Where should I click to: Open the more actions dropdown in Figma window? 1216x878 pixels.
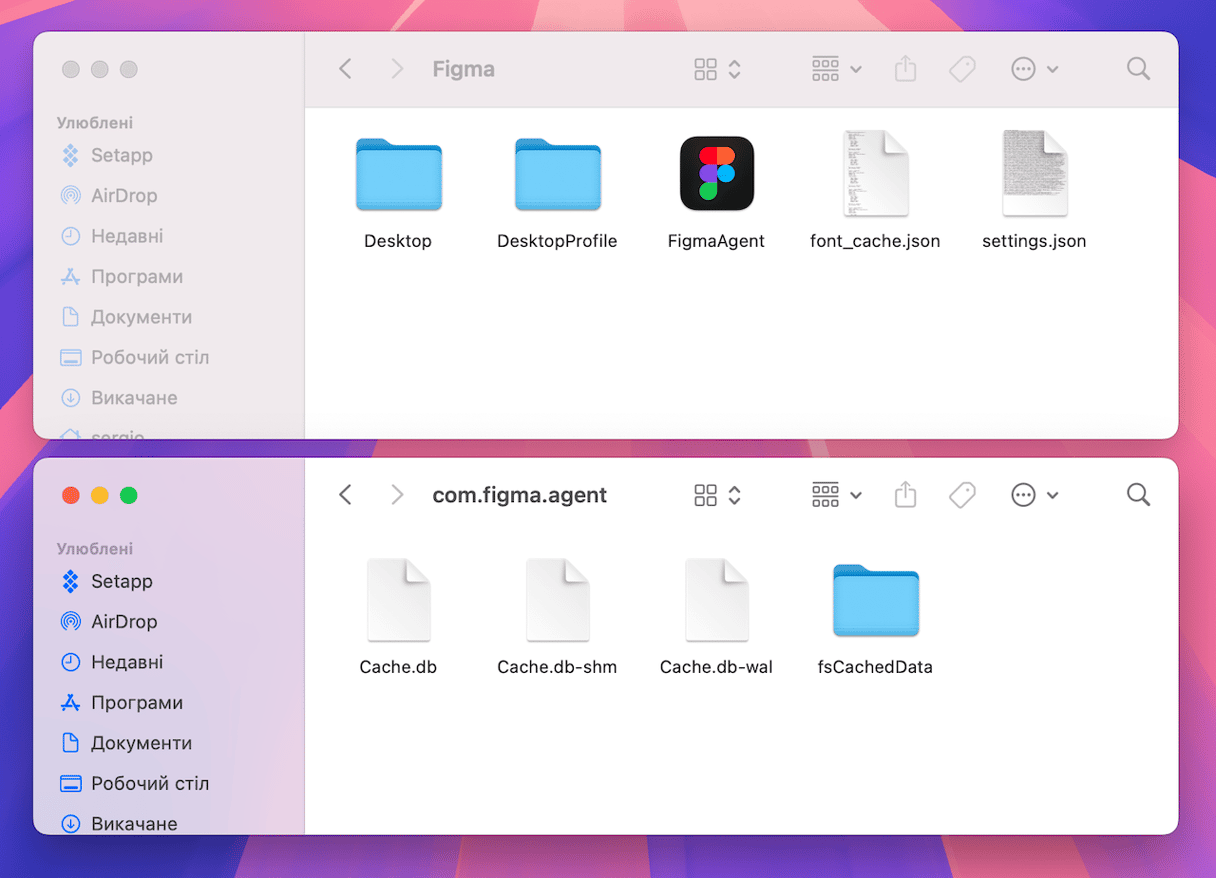click(x=1034, y=69)
